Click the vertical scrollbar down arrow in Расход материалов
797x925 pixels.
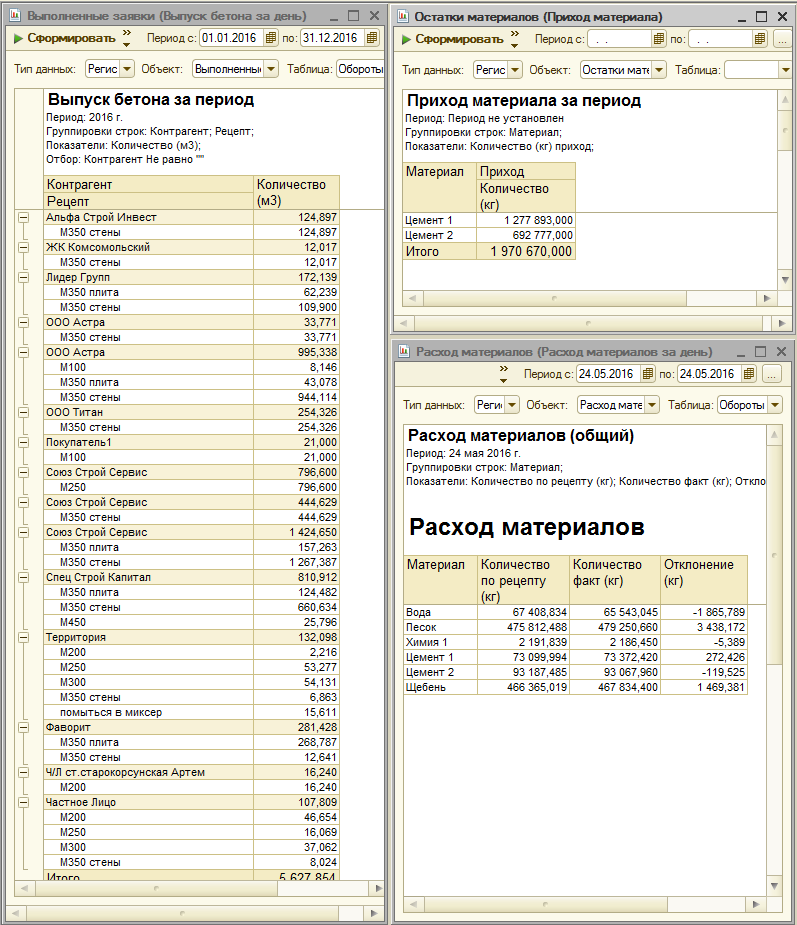coord(774,886)
